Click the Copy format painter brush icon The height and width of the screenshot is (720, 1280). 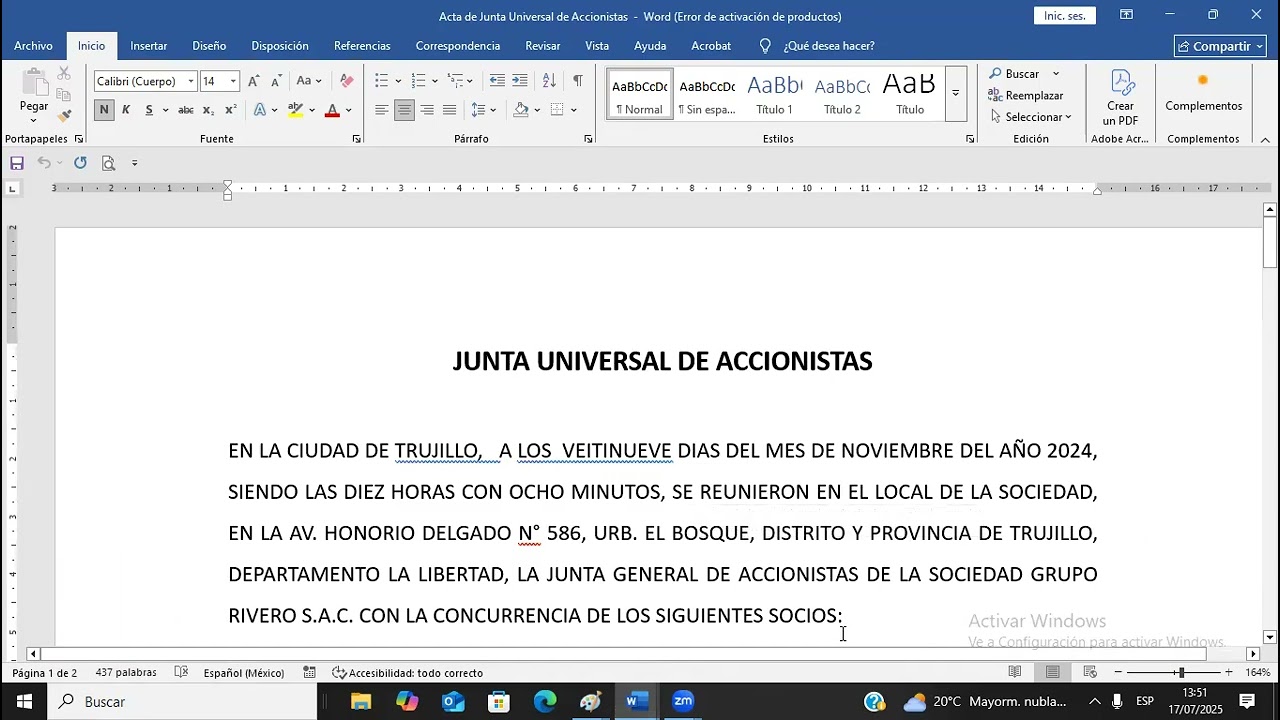click(64, 116)
